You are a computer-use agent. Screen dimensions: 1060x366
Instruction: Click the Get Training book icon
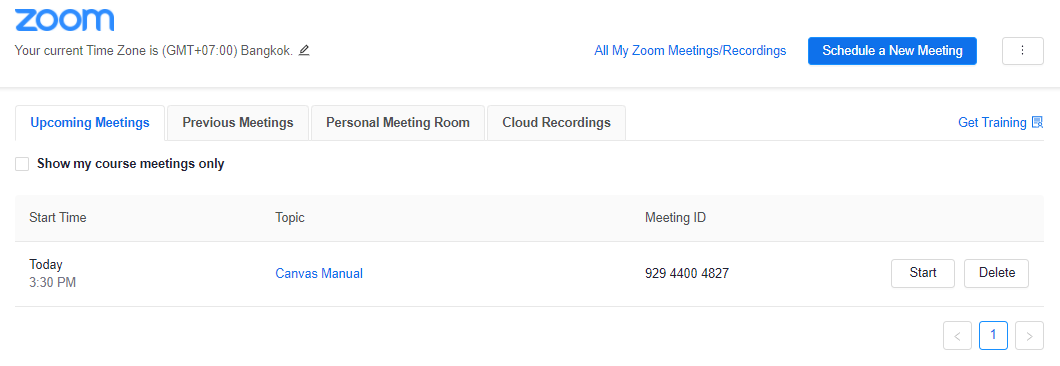(x=1037, y=122)
